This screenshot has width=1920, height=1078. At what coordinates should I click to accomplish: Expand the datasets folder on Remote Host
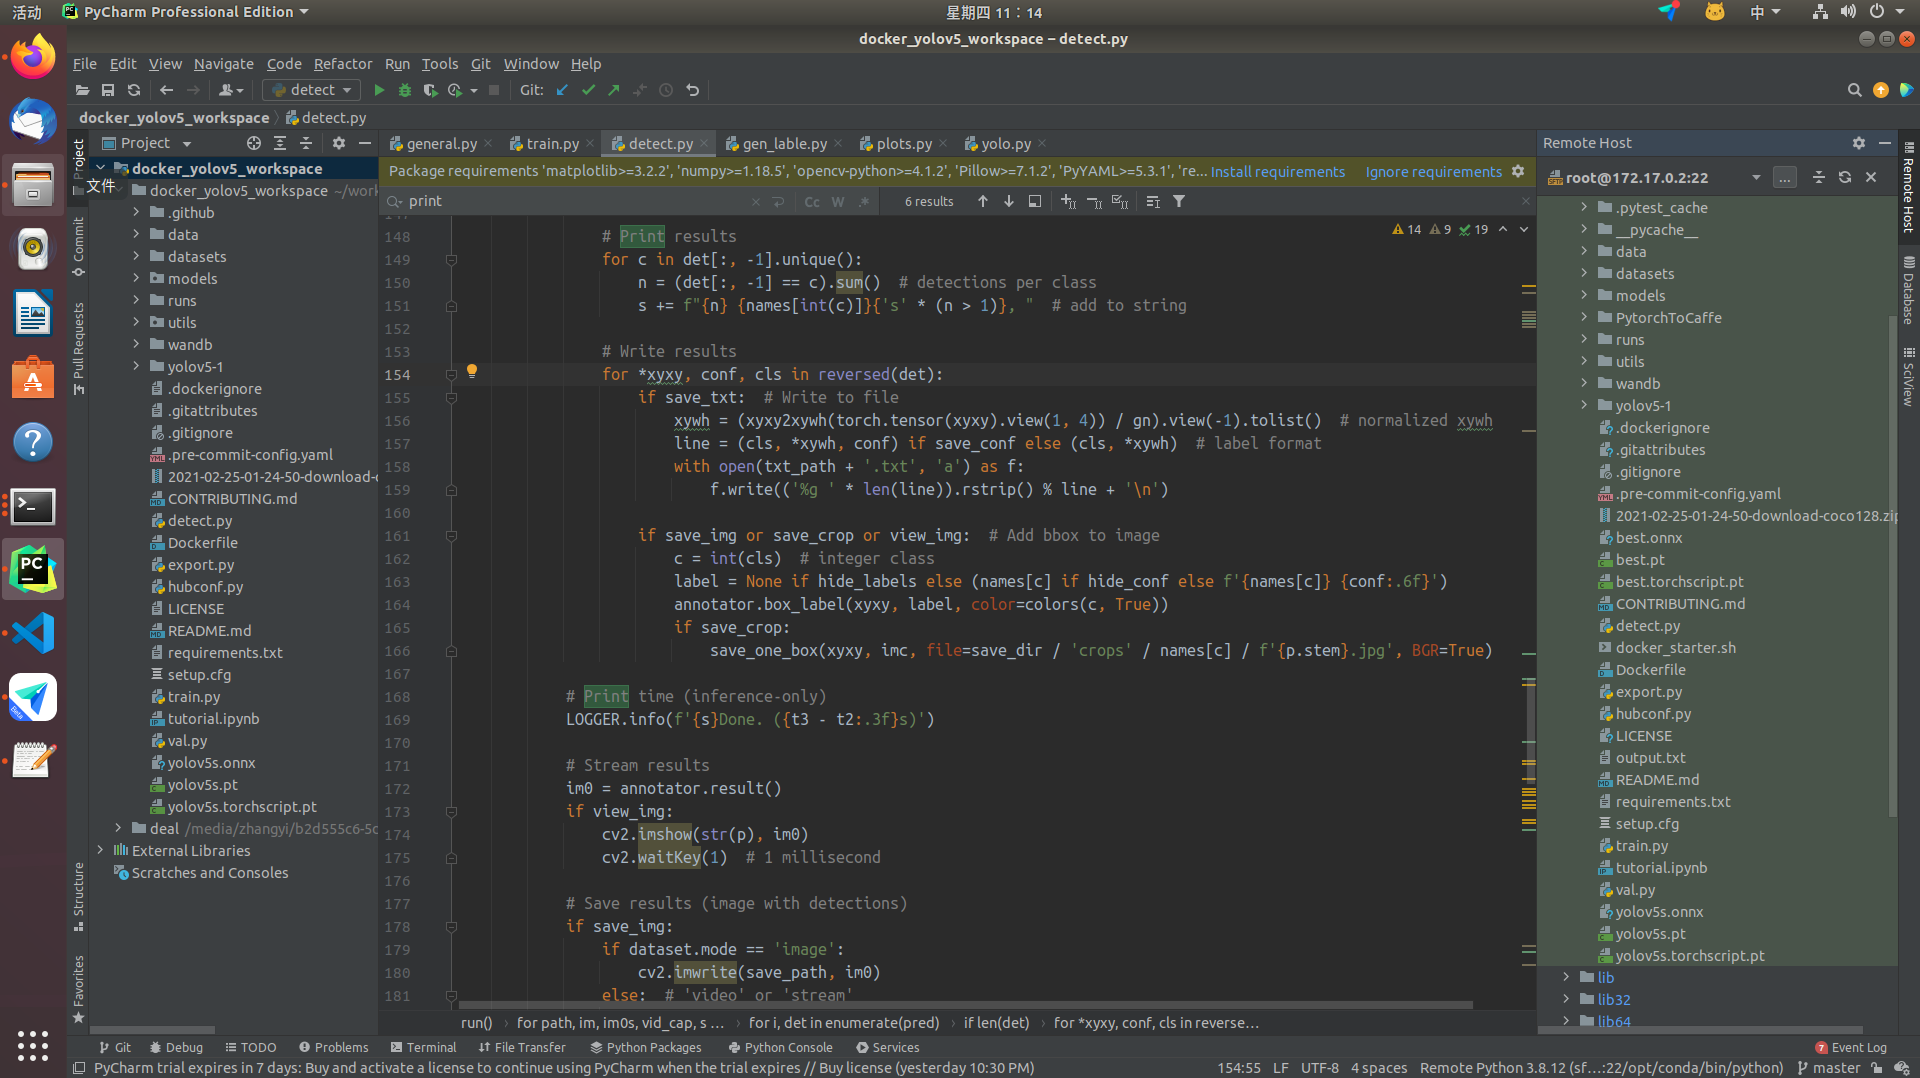click(1583, 273)
